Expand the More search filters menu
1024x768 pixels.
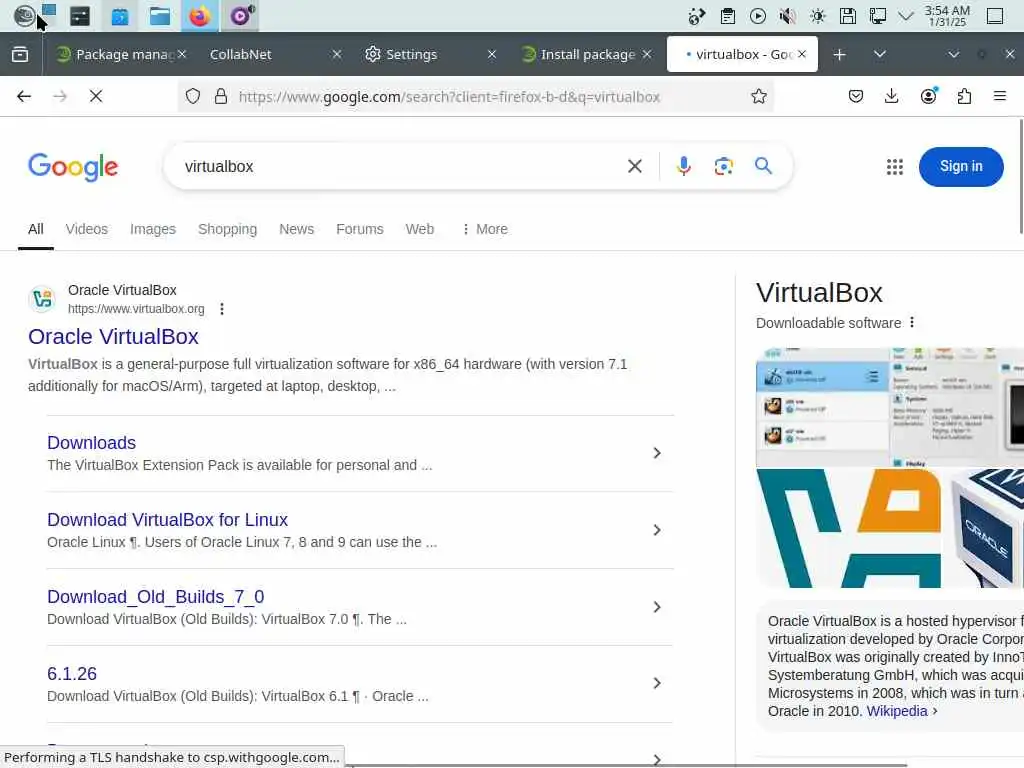coord(485,229)
